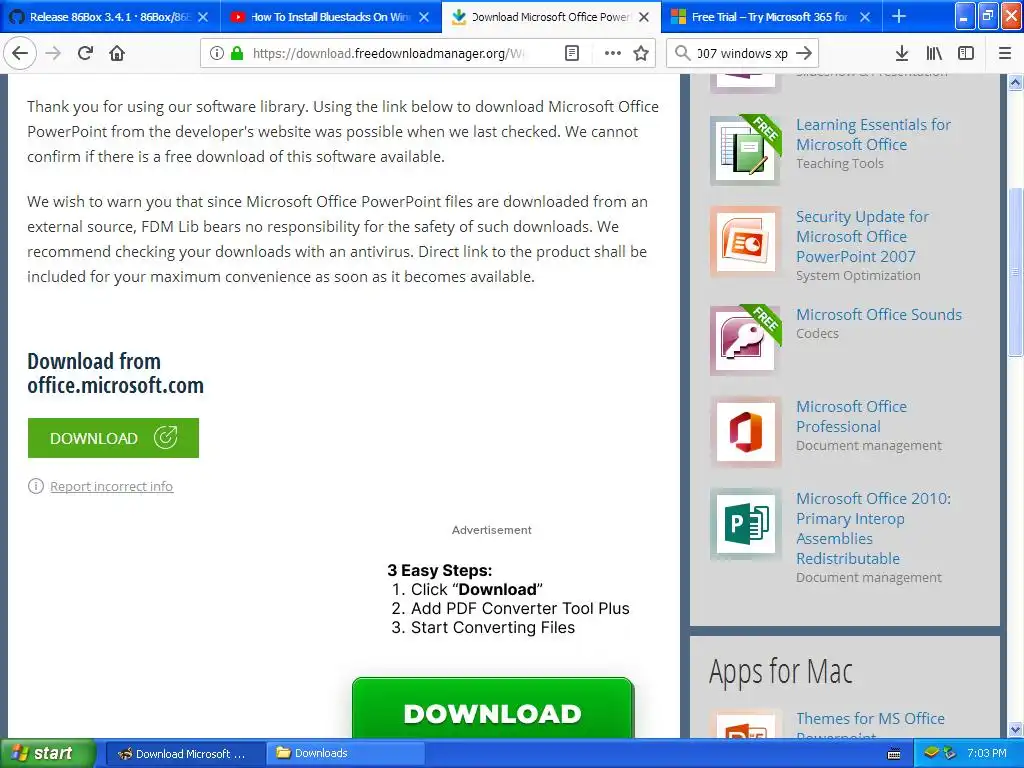Click the page scrollbar down arrow
1024x768 pixels.
click(1016, 729)
